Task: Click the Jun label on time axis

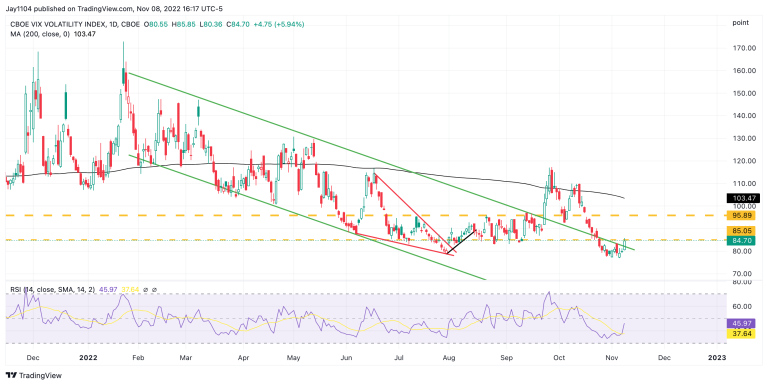Action: pyautogui.click(x=347, y=358)
